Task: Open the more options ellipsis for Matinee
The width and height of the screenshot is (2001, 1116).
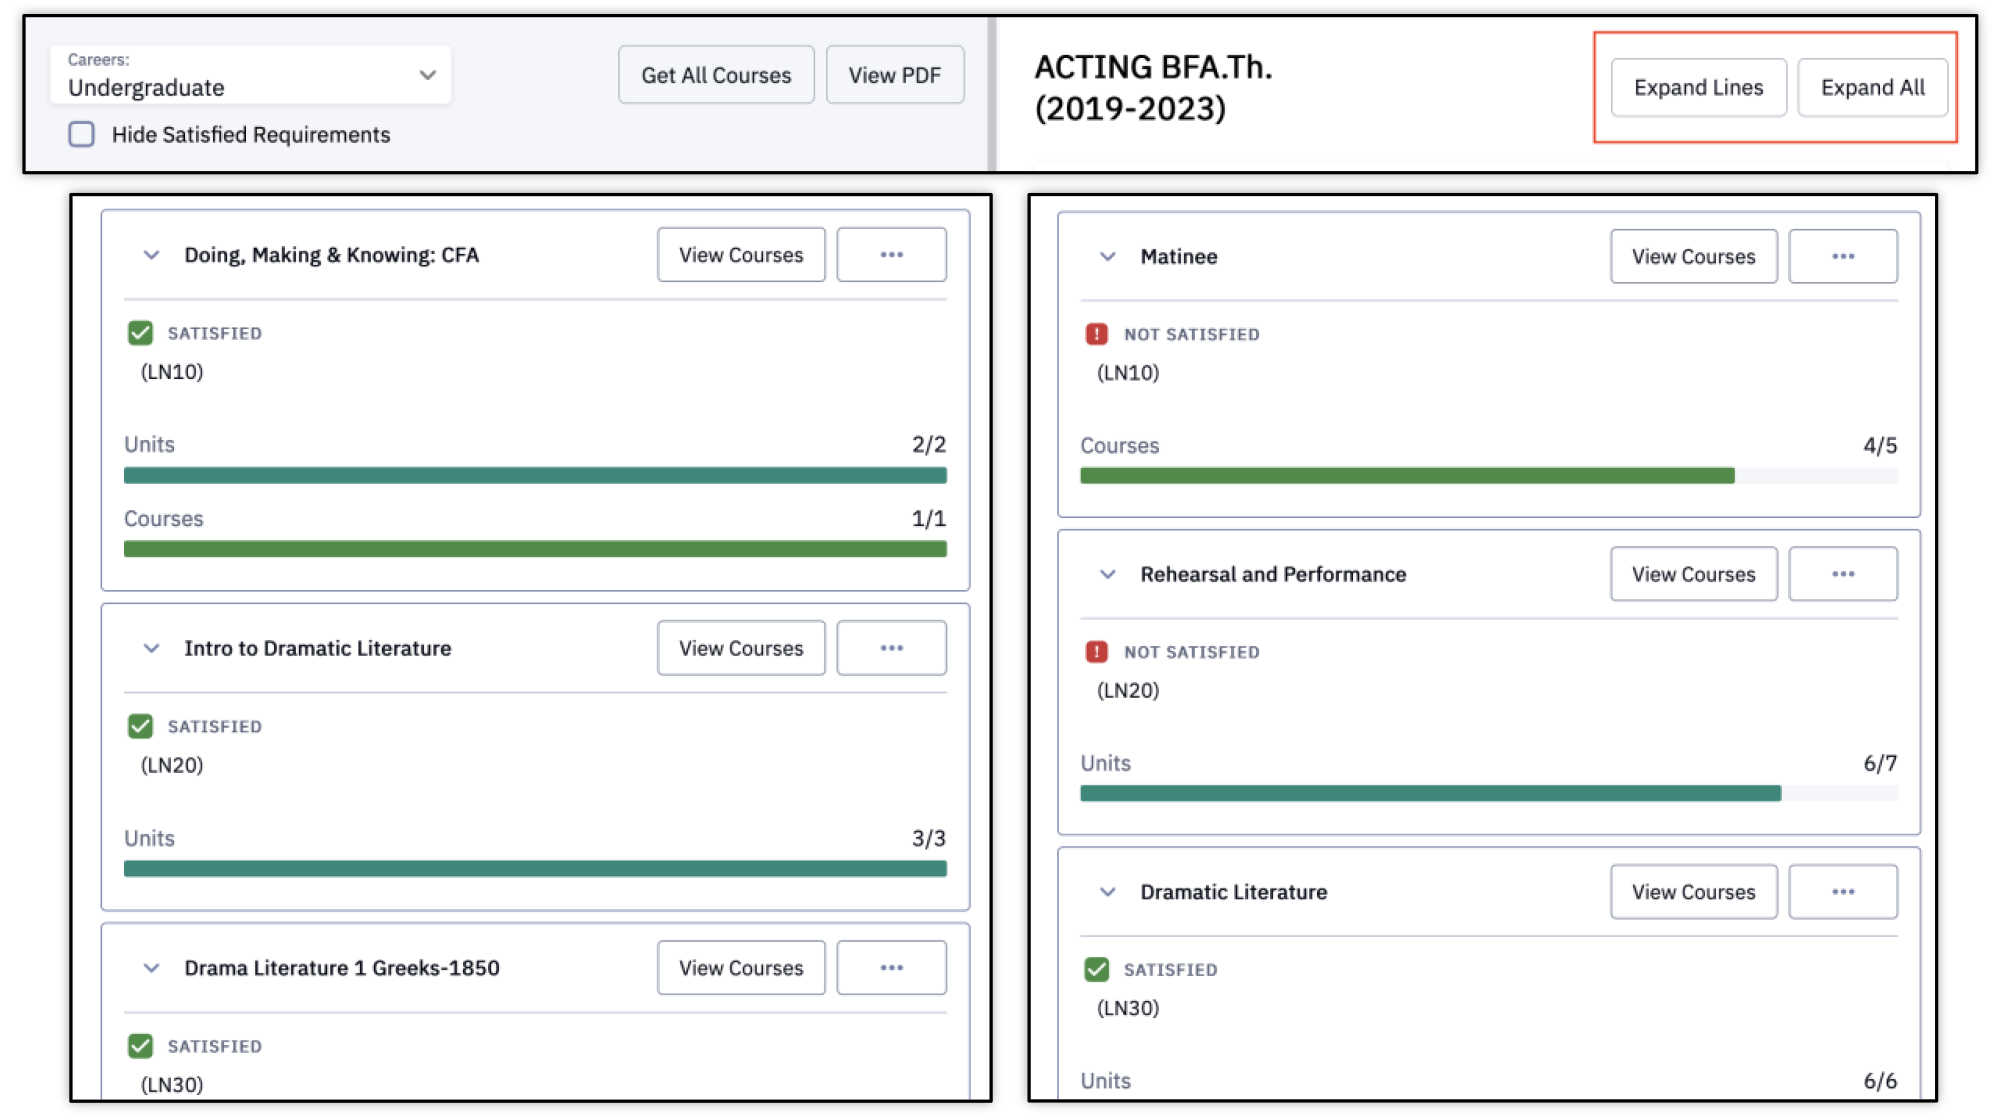Action: (x=1842, y=257)
